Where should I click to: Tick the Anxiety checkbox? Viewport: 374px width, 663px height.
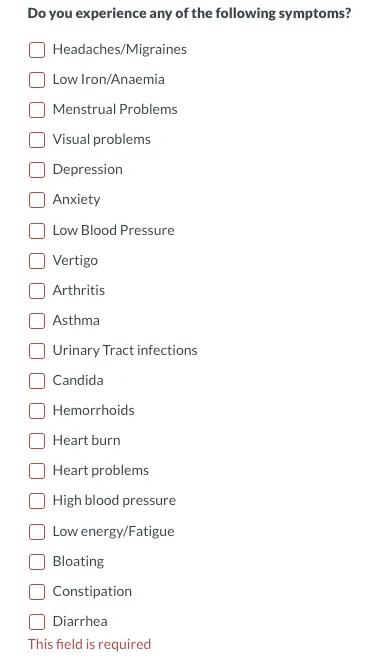click(37, 200)
